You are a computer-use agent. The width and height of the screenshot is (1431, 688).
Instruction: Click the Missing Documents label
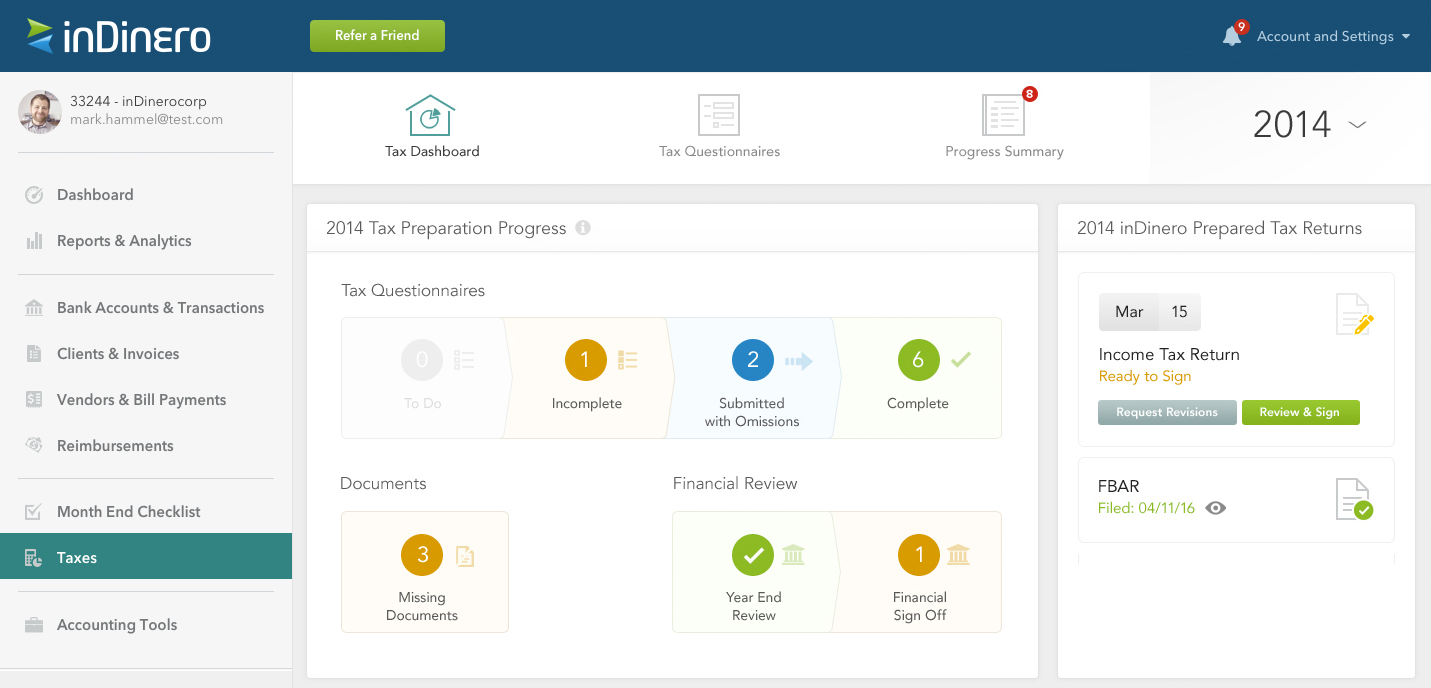(x=422, y=607)
